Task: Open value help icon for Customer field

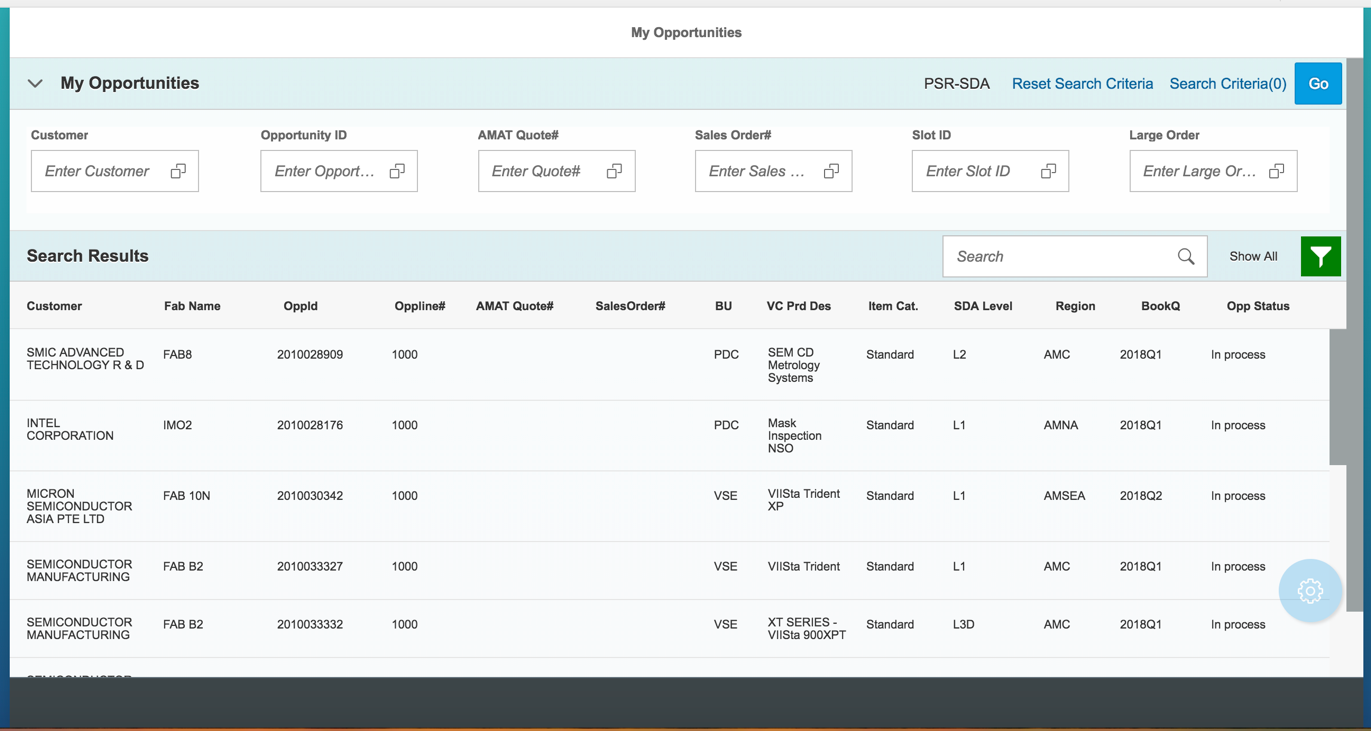Action: [x=178, y=171]
